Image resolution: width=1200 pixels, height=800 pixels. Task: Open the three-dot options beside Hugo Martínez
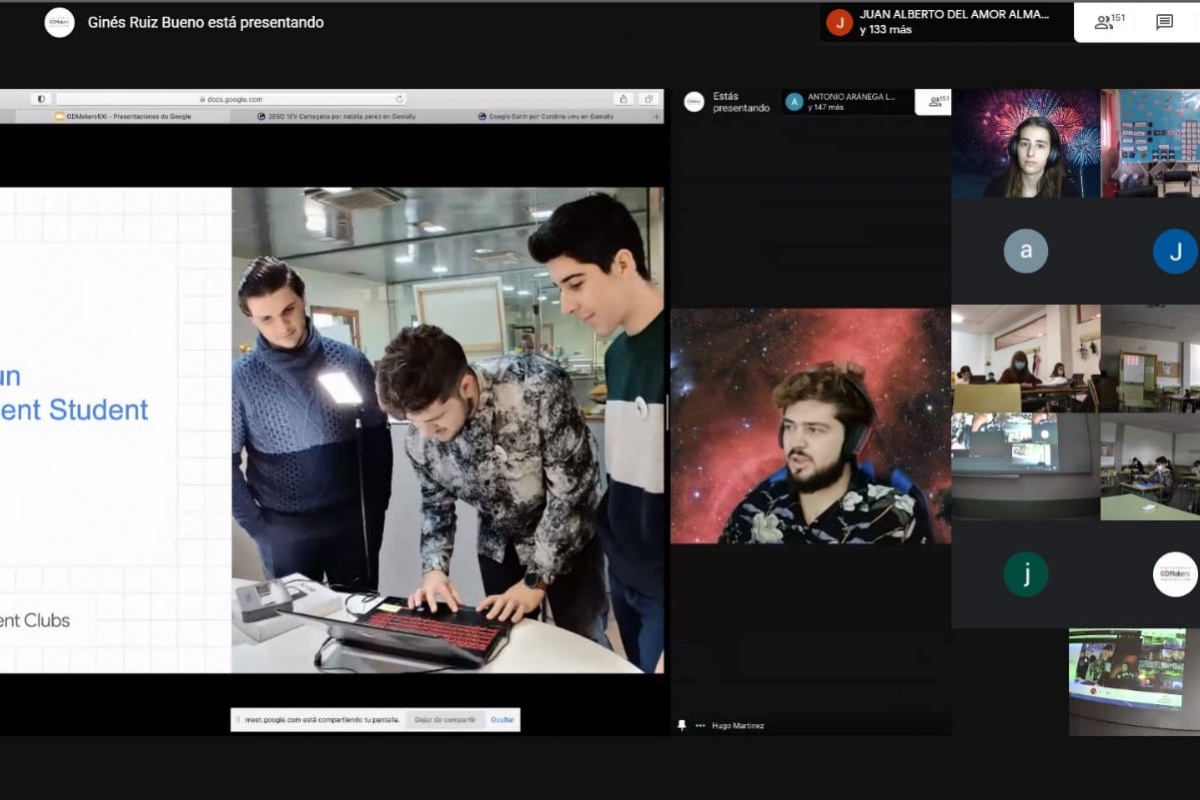click(701, 725)
